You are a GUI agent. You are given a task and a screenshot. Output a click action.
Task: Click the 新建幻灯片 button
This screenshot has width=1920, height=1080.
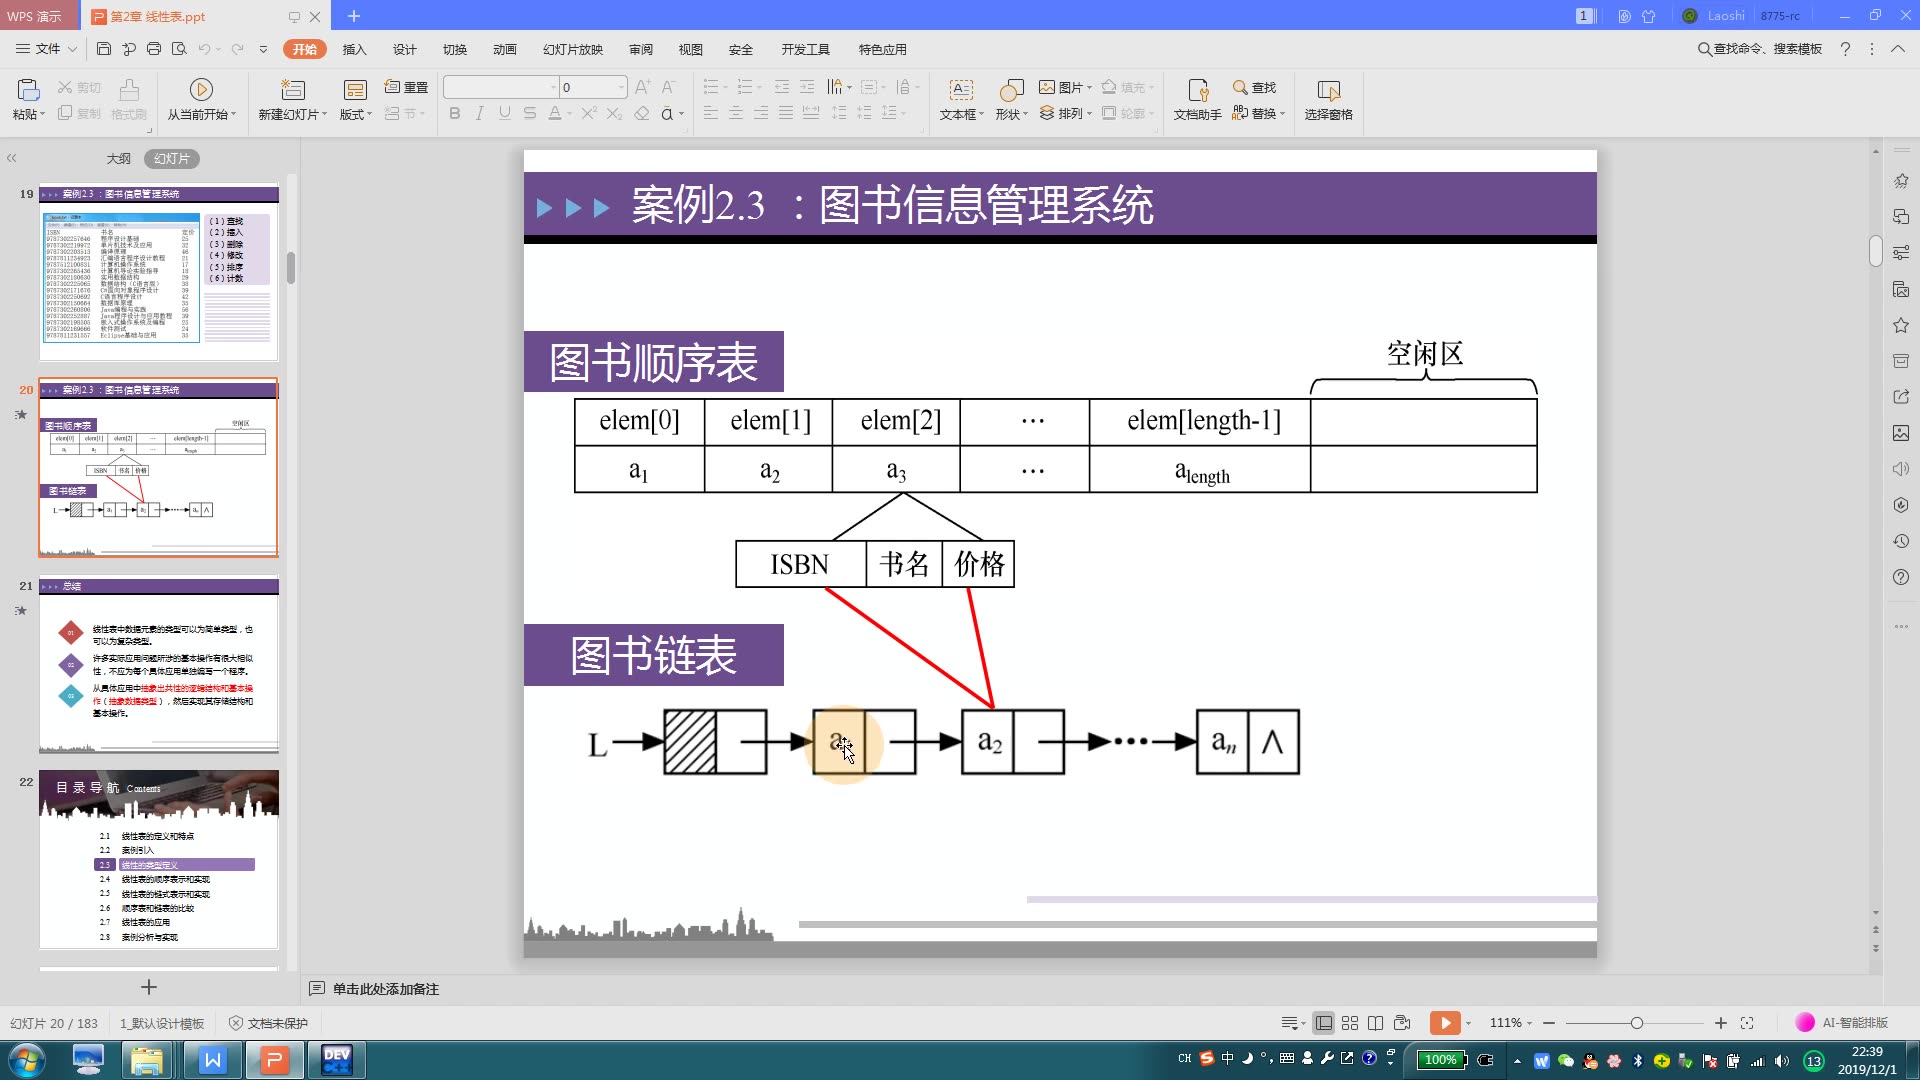pos(289,100)
